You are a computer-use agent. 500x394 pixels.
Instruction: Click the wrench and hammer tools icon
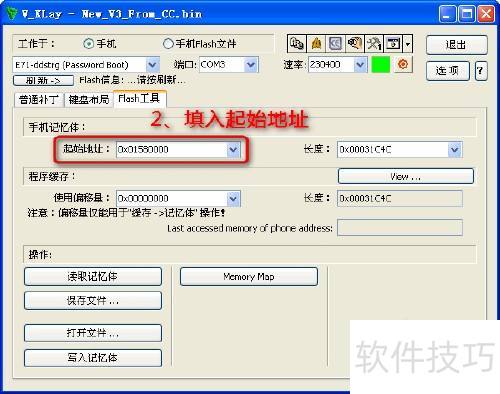pos(374,44)
